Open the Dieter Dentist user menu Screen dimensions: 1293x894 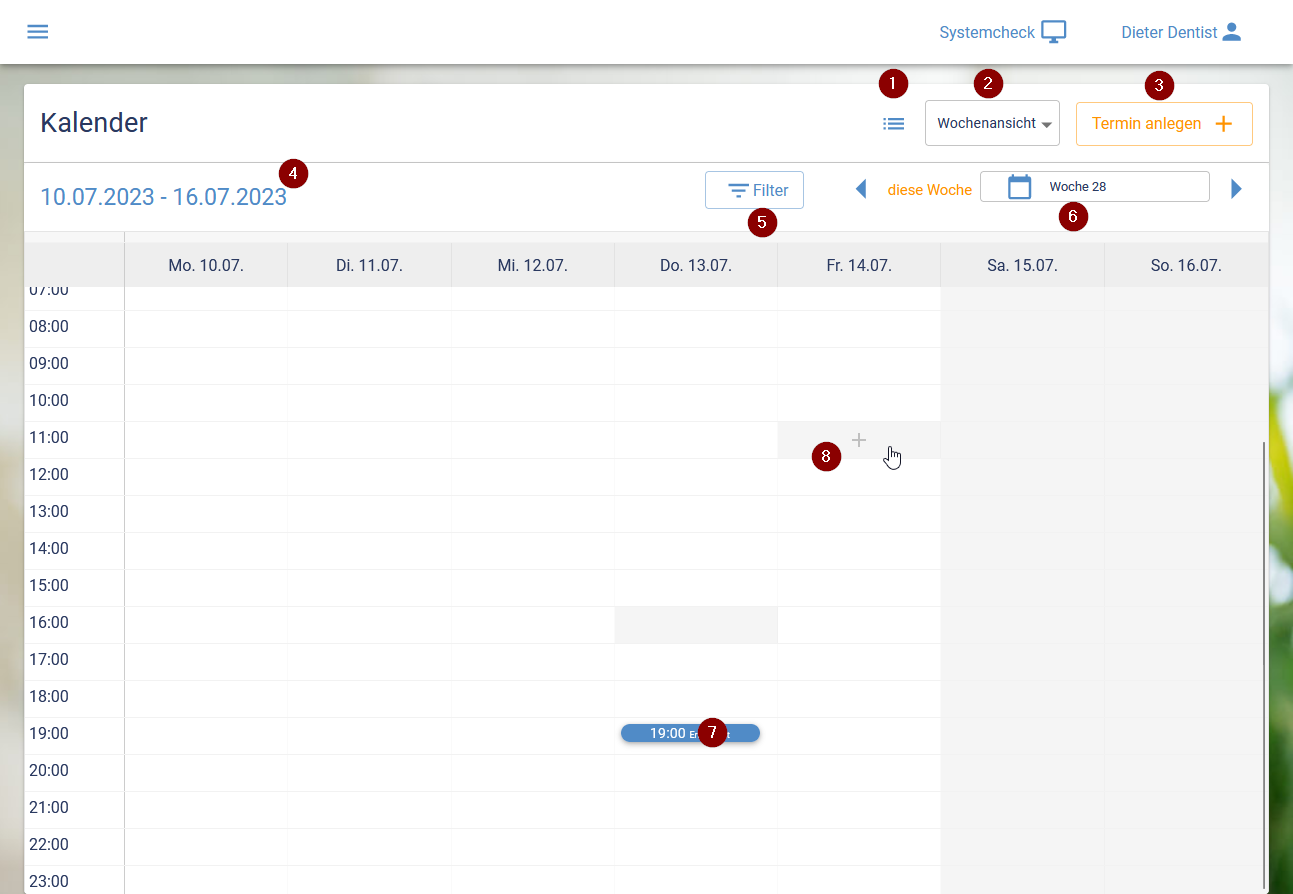(x=1181, y=31)
